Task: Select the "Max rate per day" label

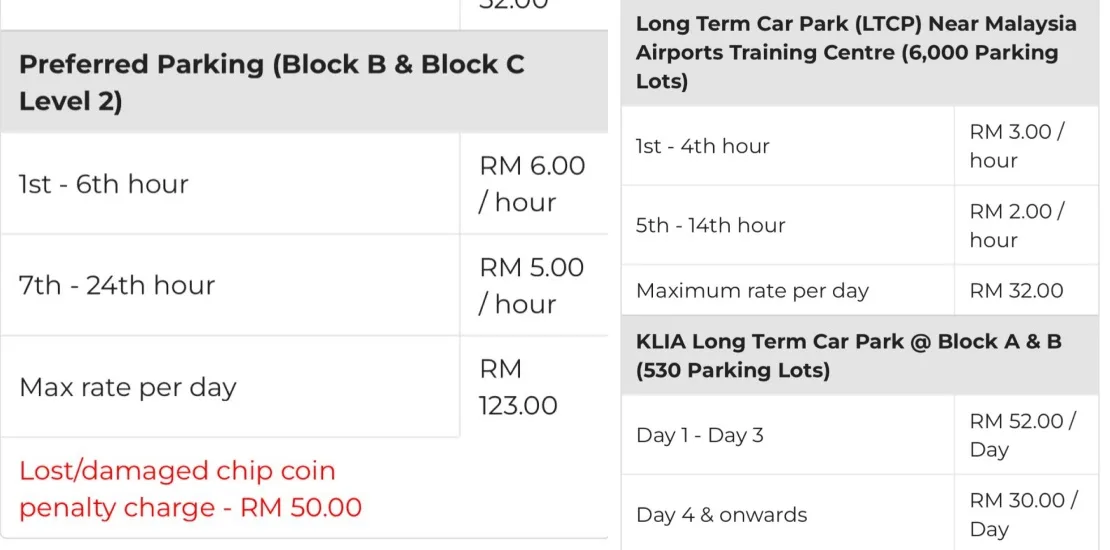Action: coord(128,388)
